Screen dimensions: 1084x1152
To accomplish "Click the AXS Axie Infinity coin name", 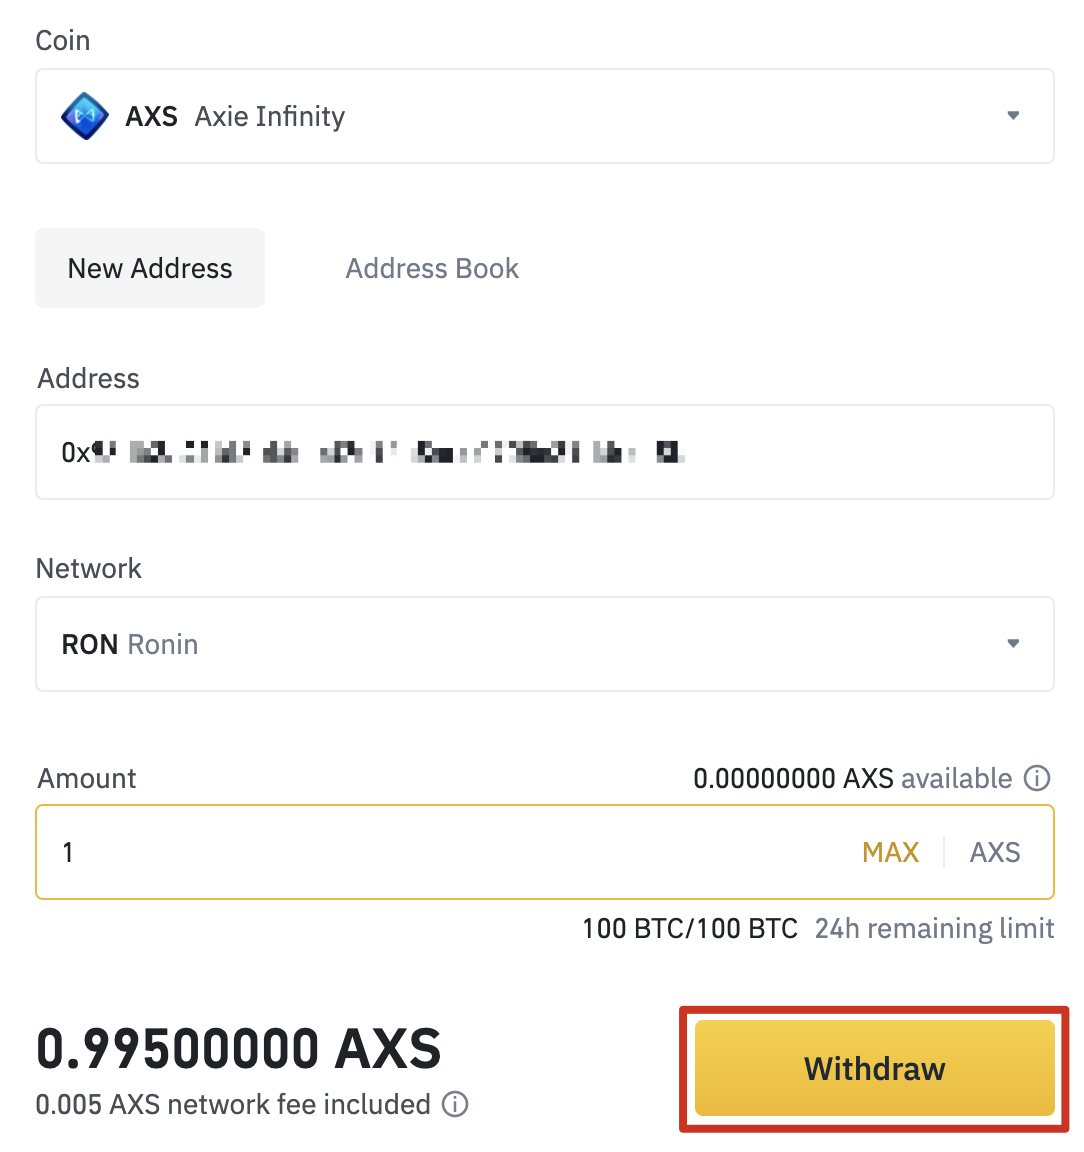I will click(235, 116).
